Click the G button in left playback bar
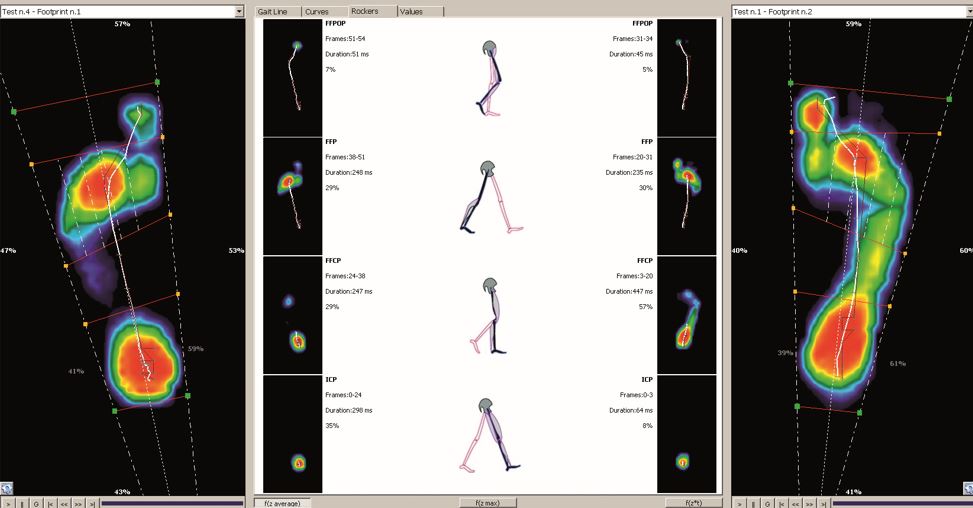Viewport: 973px width, 508px height. tap(36, 504)
